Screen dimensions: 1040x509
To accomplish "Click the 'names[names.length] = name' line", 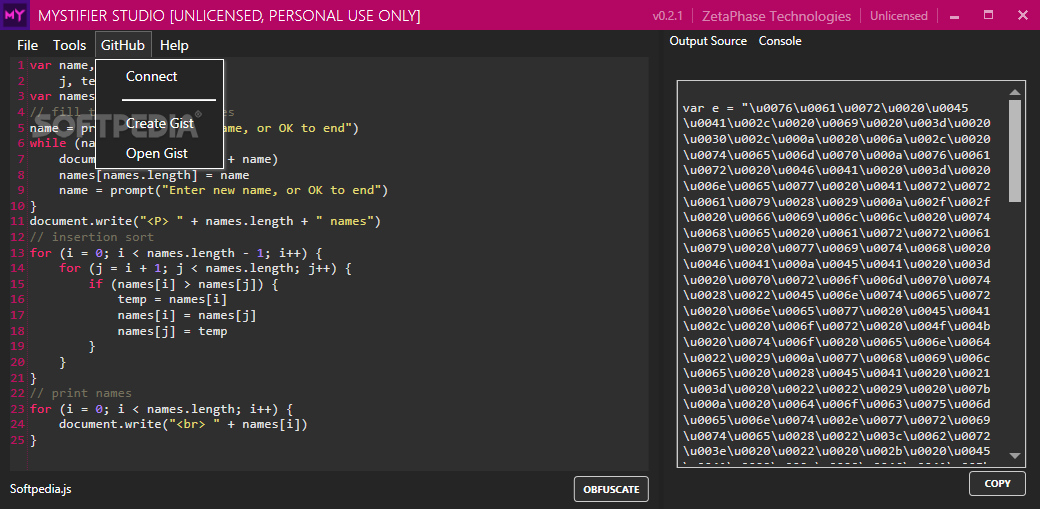I will click(x=154, y=175).
